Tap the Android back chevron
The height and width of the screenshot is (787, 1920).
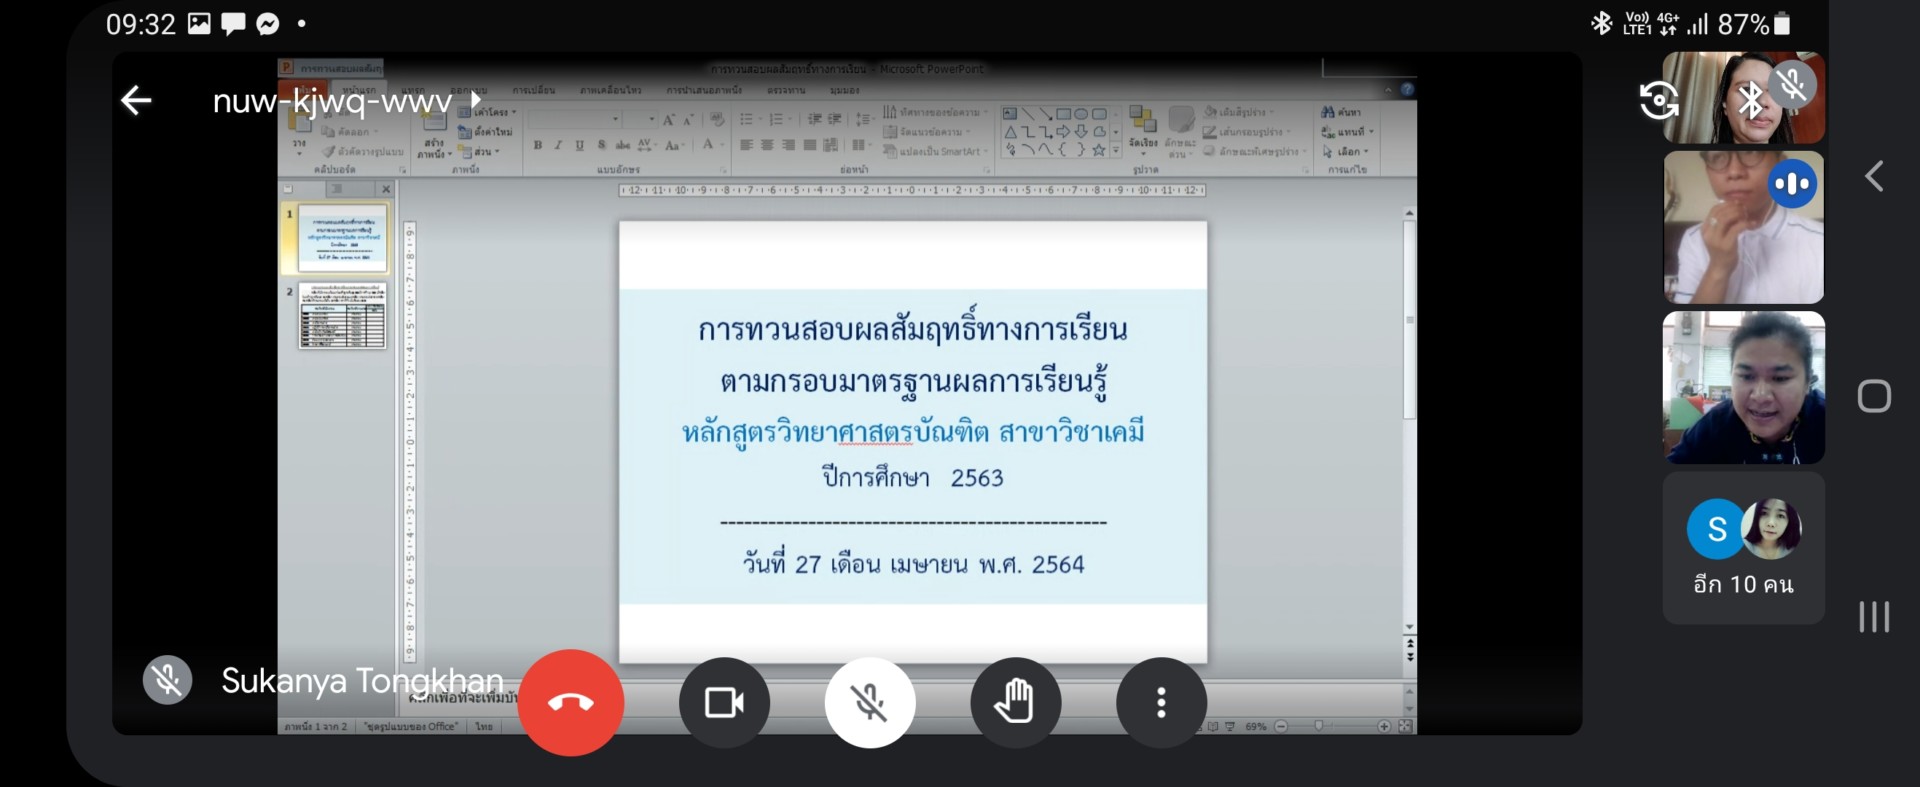tap(1874, 177)
